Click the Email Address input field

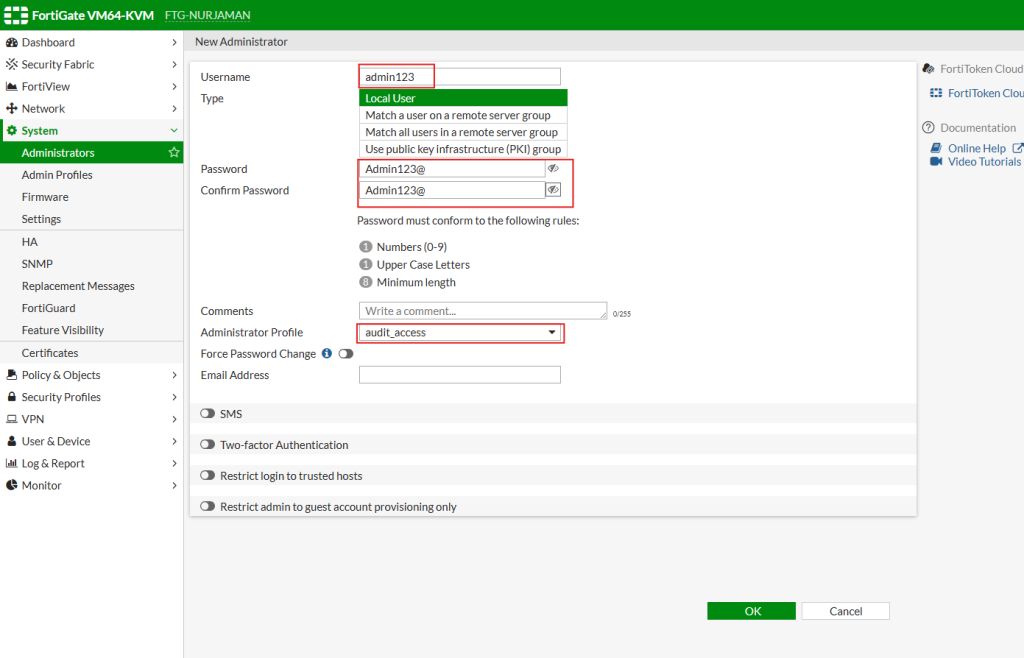[460, 375]
